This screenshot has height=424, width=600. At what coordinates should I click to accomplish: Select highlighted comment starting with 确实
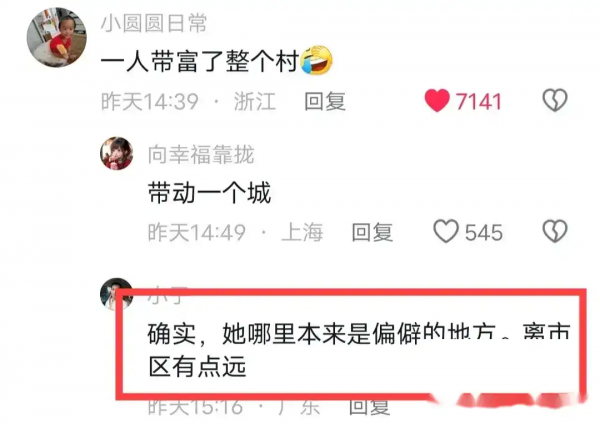click(x=359, y=350)
